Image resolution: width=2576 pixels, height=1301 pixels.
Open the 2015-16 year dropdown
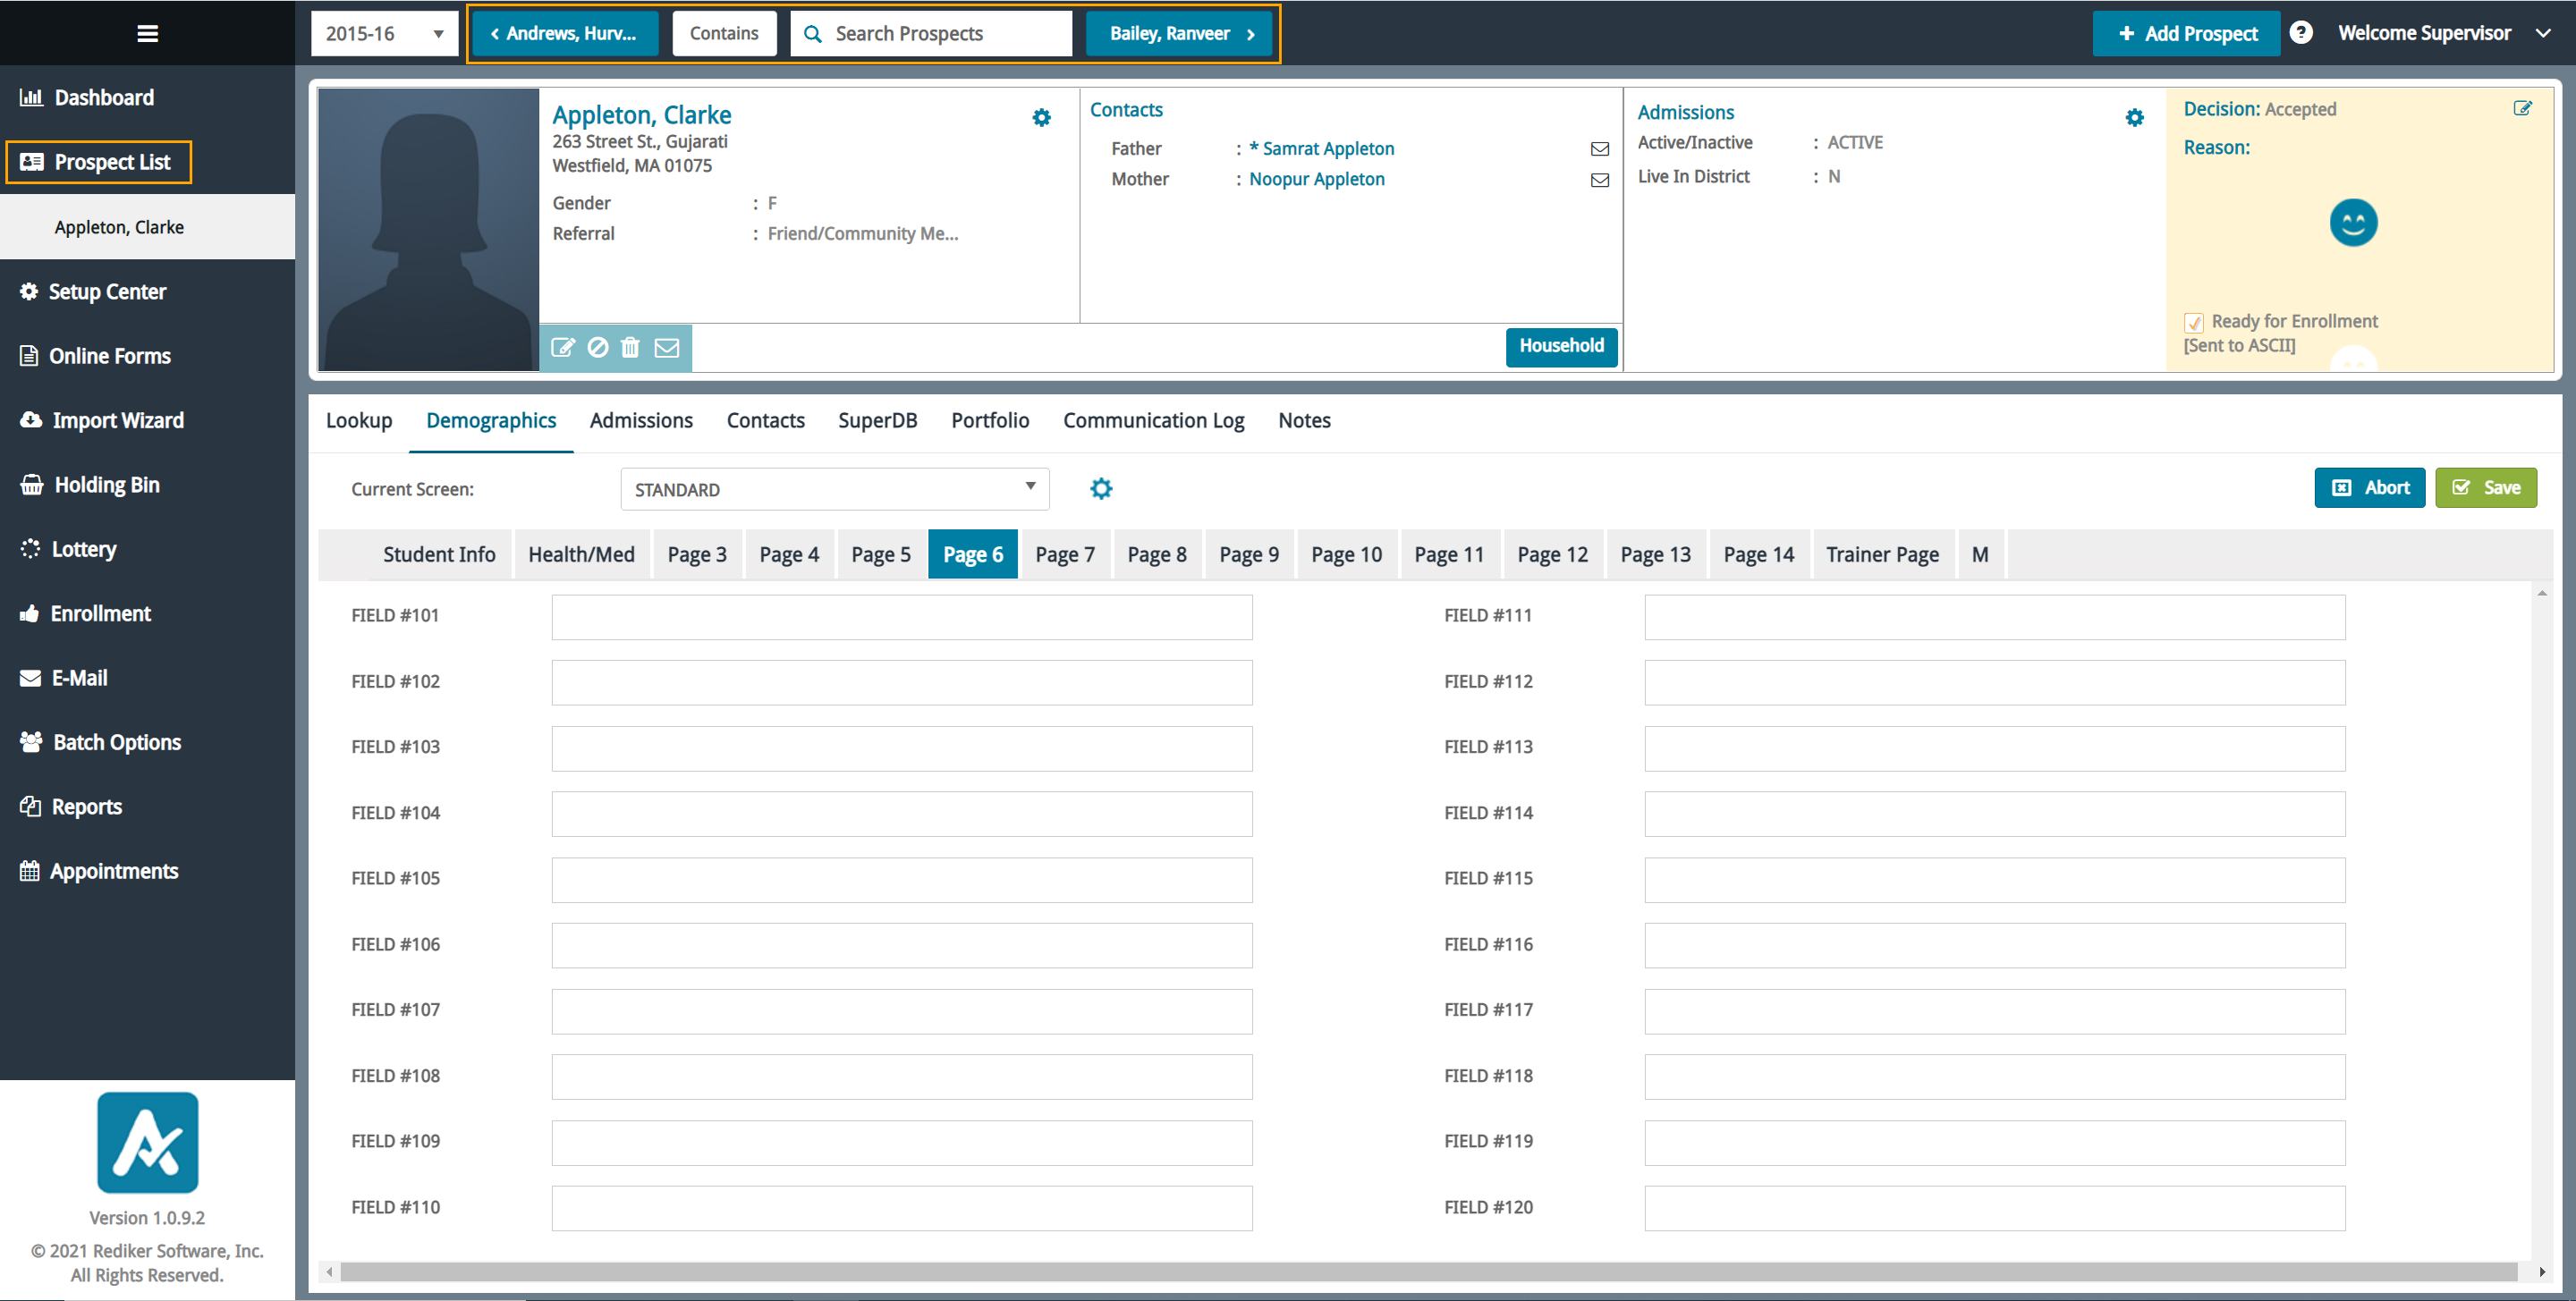tap(384, 33)
